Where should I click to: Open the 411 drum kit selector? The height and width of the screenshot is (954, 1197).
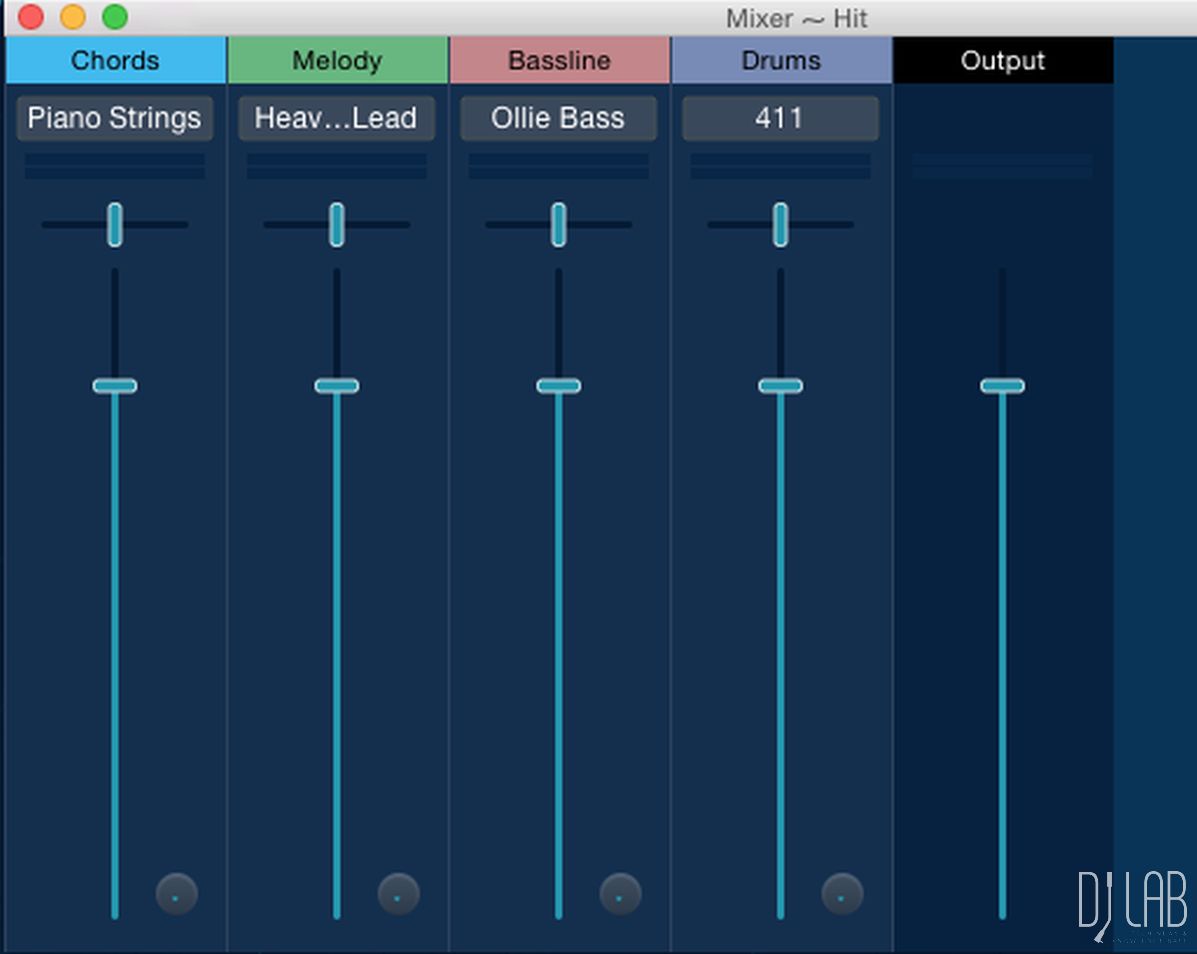tap(780, 118)
